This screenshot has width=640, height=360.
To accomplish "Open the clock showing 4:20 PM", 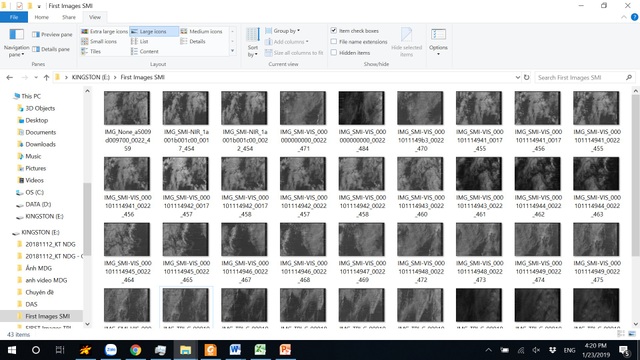I will (595, 350).
